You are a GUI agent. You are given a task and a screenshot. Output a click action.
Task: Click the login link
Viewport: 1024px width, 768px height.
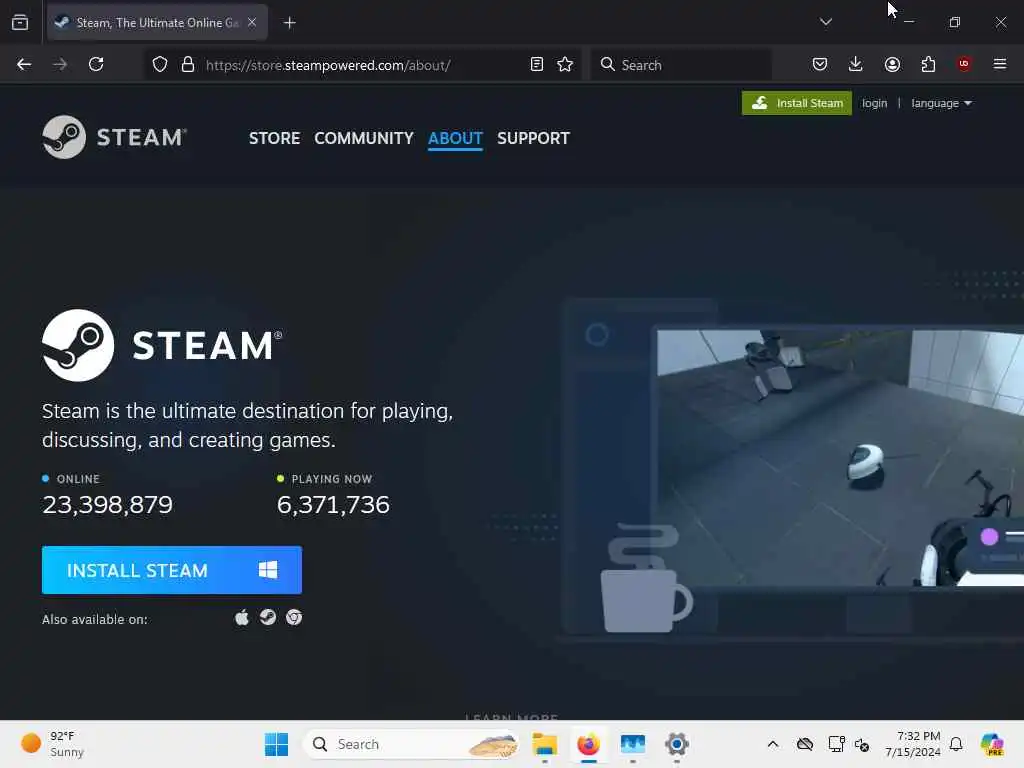874,103
